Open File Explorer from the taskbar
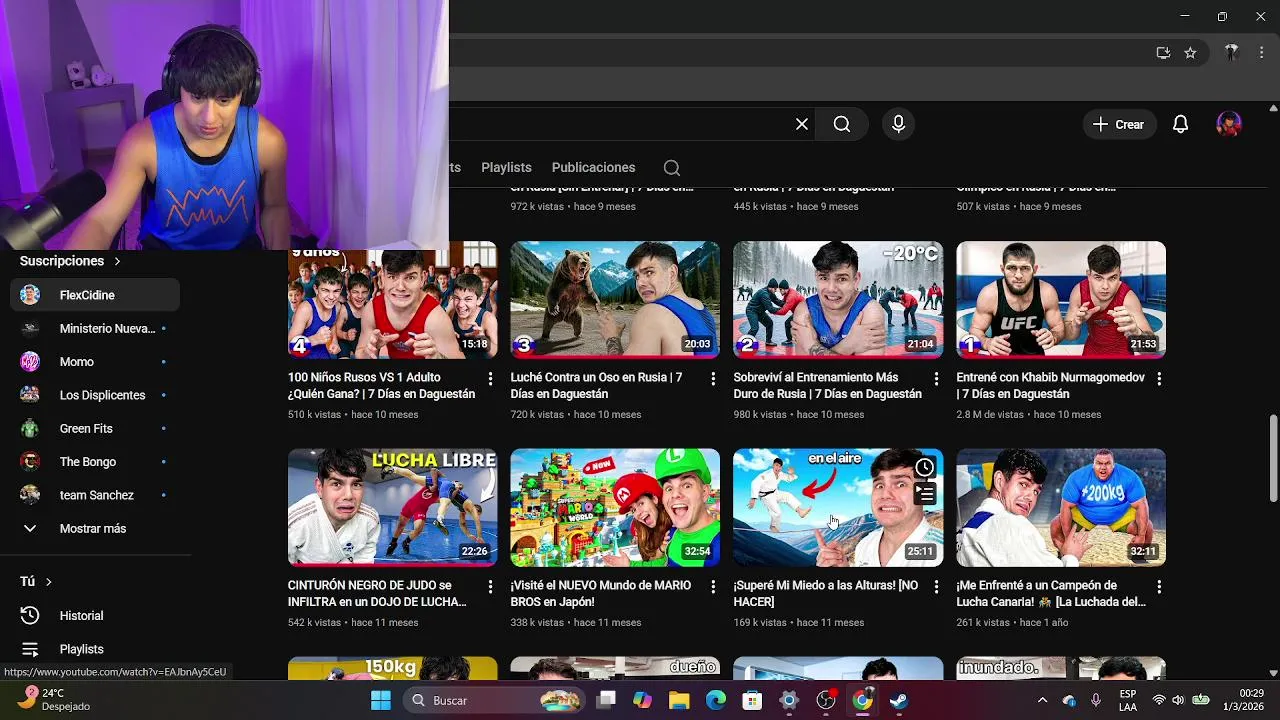This screenshot has width=1280, height=720. 679,700
